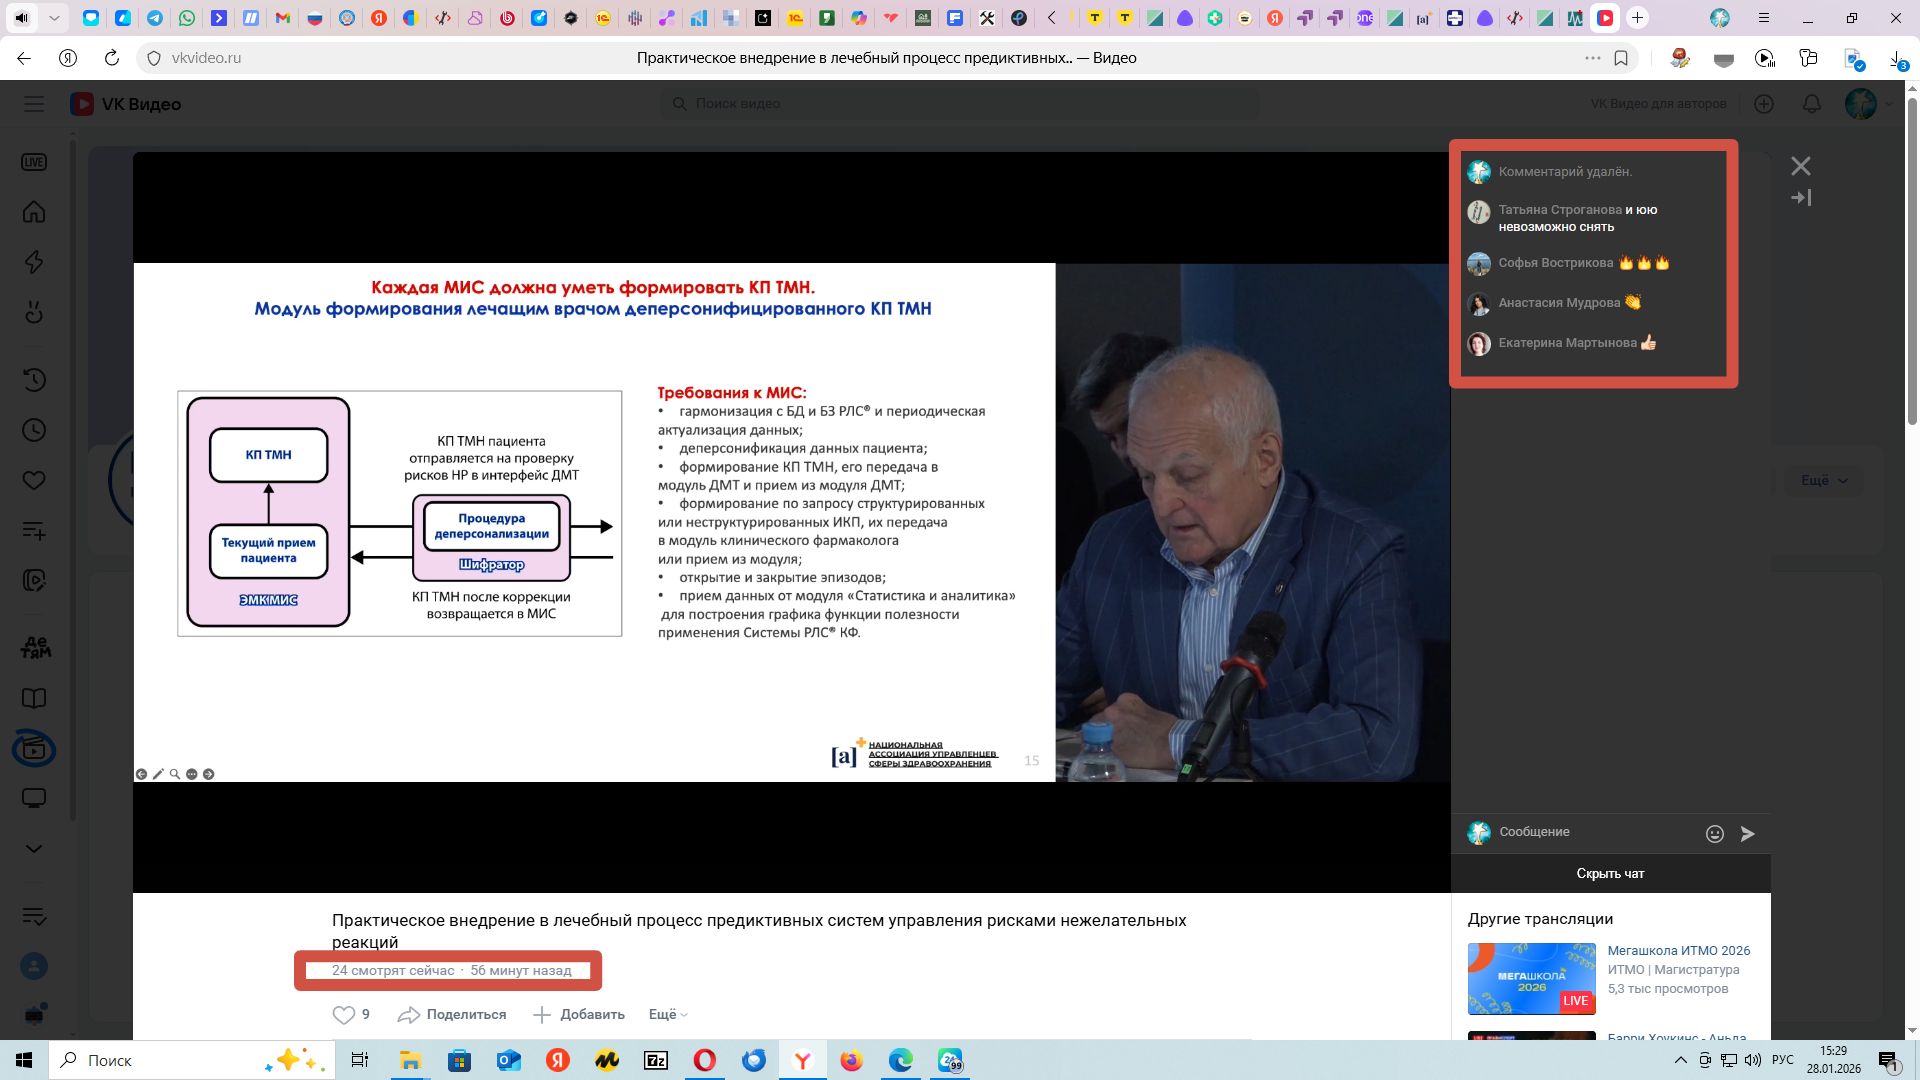Screen dimensions: 1920x1080
Task: Click the upload video plus icon
Action: click(1764, 104)
